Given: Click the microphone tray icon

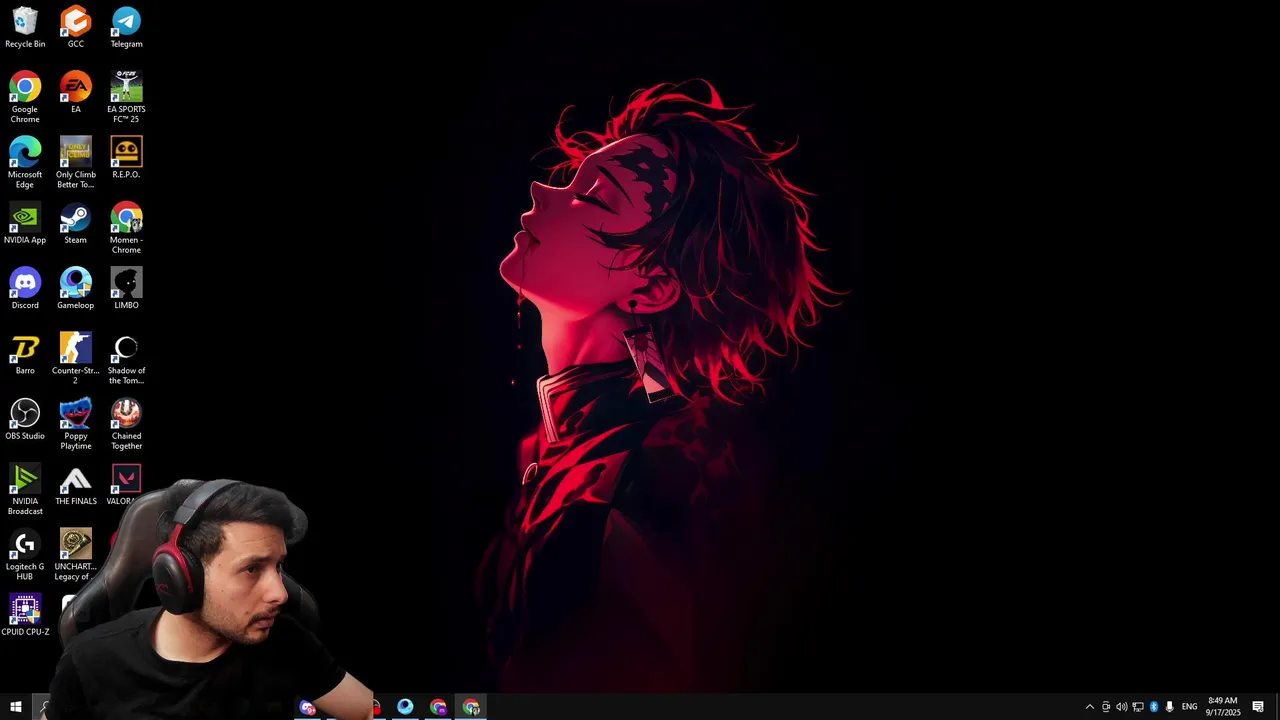Looking at the screenshot, I should (1169, 707).
